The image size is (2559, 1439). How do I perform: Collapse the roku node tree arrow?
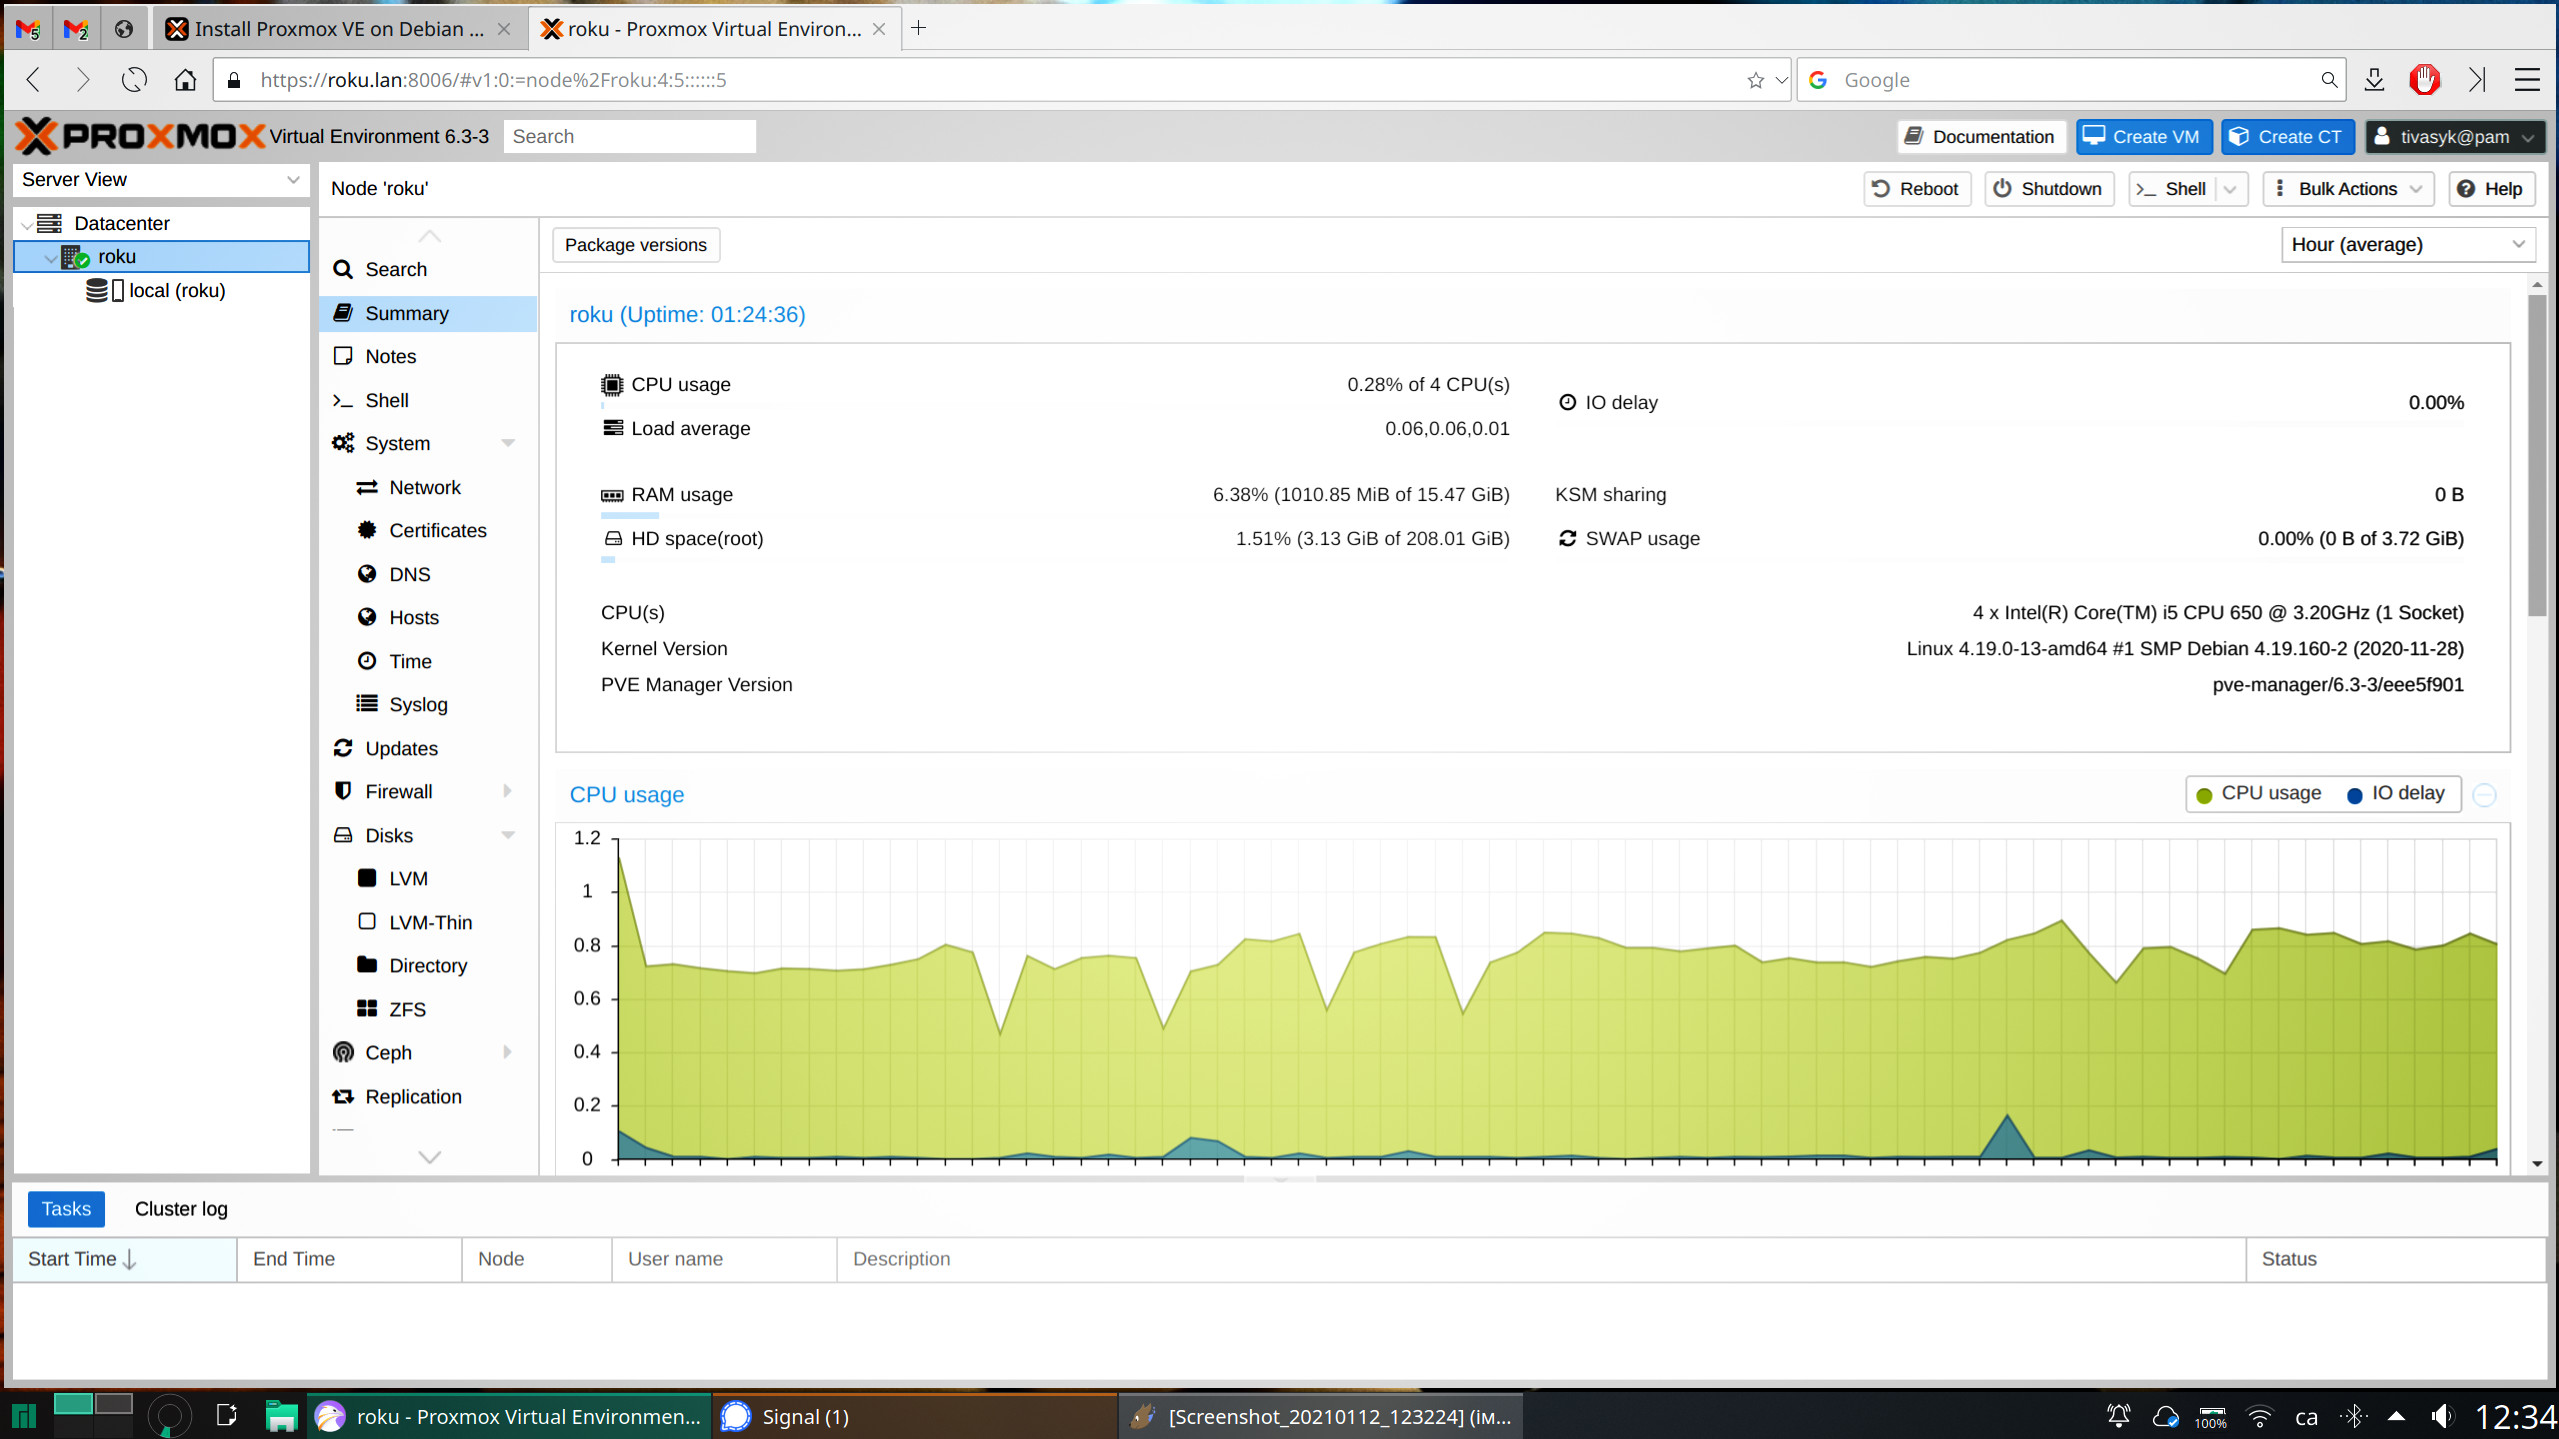[x=50, y=258]
